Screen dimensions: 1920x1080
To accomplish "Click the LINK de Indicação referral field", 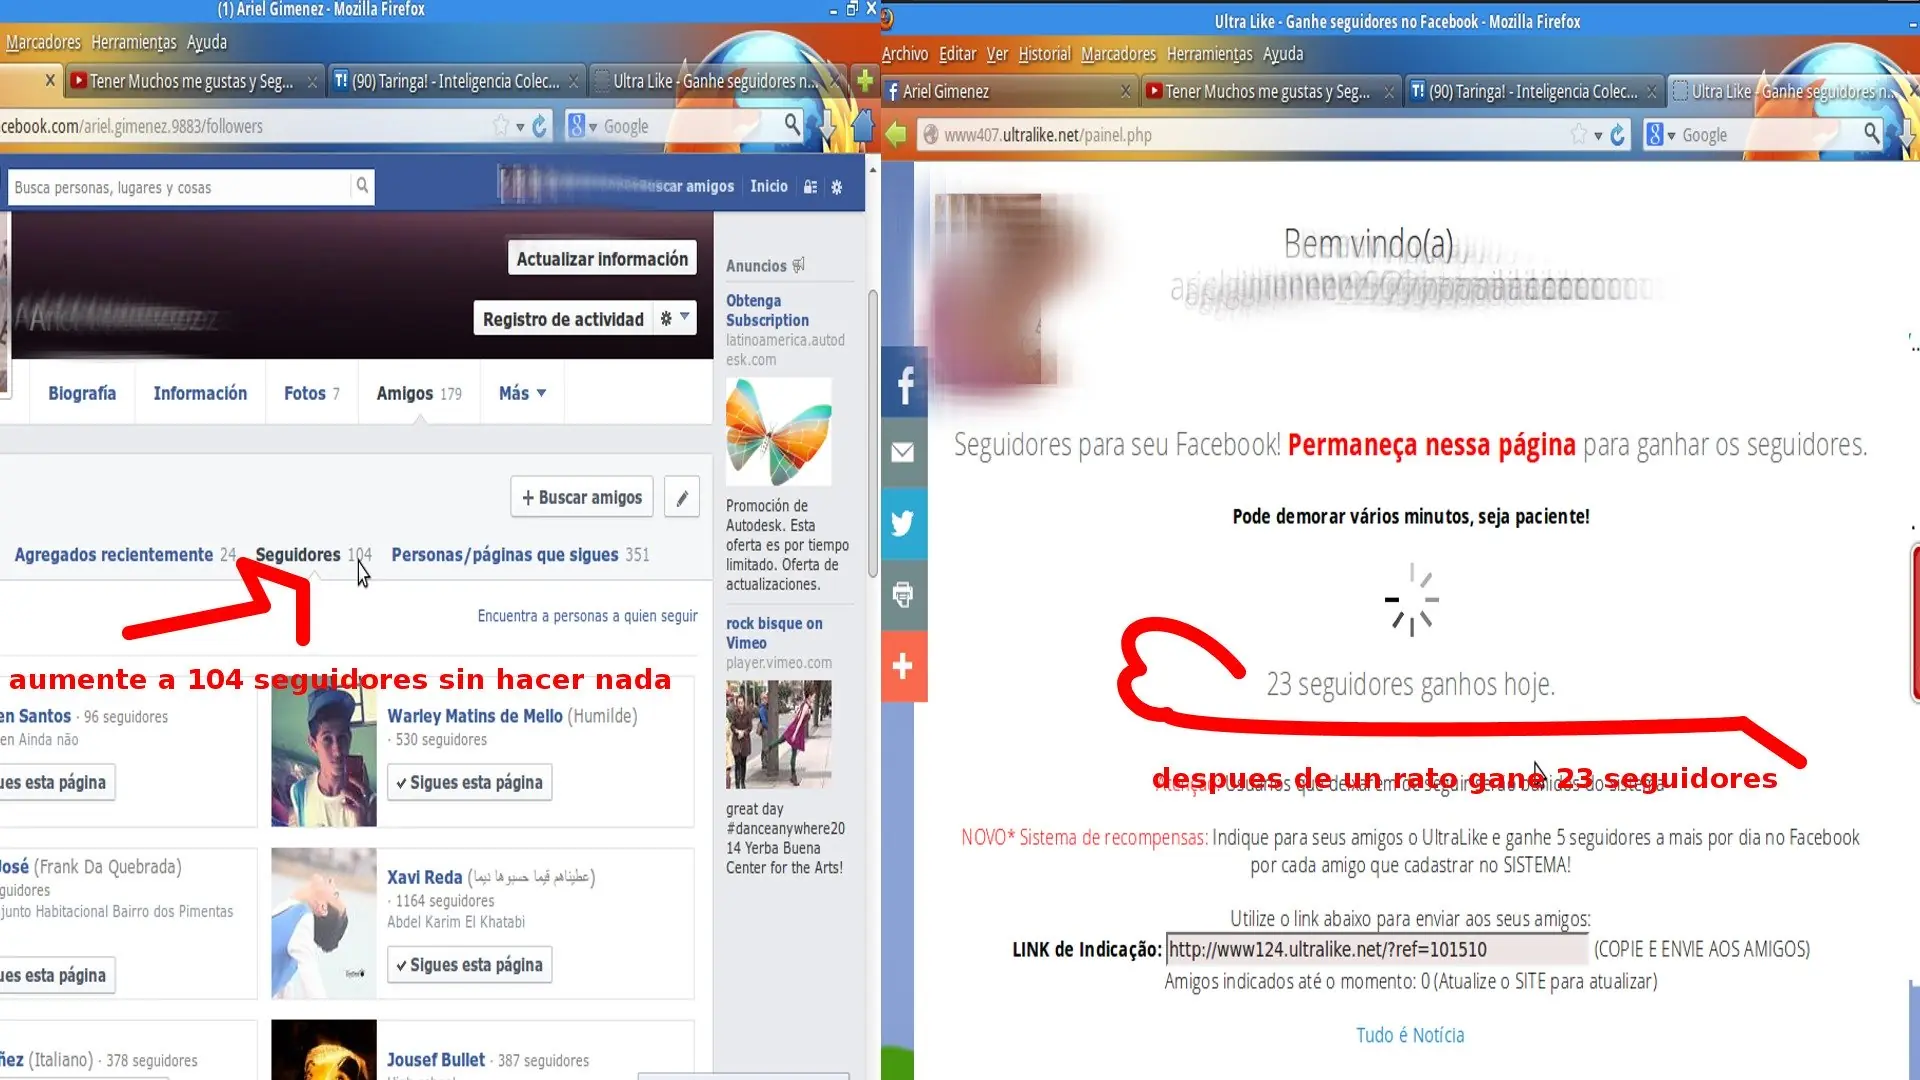I will click(x=1377, y=949).
